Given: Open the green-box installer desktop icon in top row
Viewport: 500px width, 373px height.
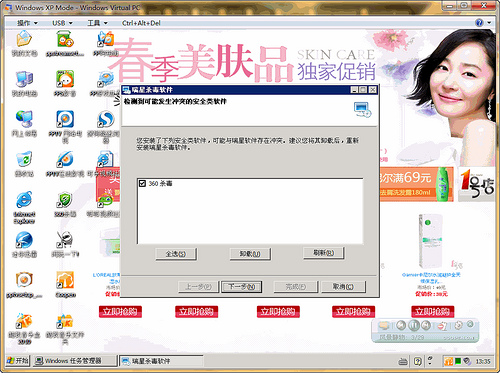Looking at the screenshot, I should tap(65, 39).
